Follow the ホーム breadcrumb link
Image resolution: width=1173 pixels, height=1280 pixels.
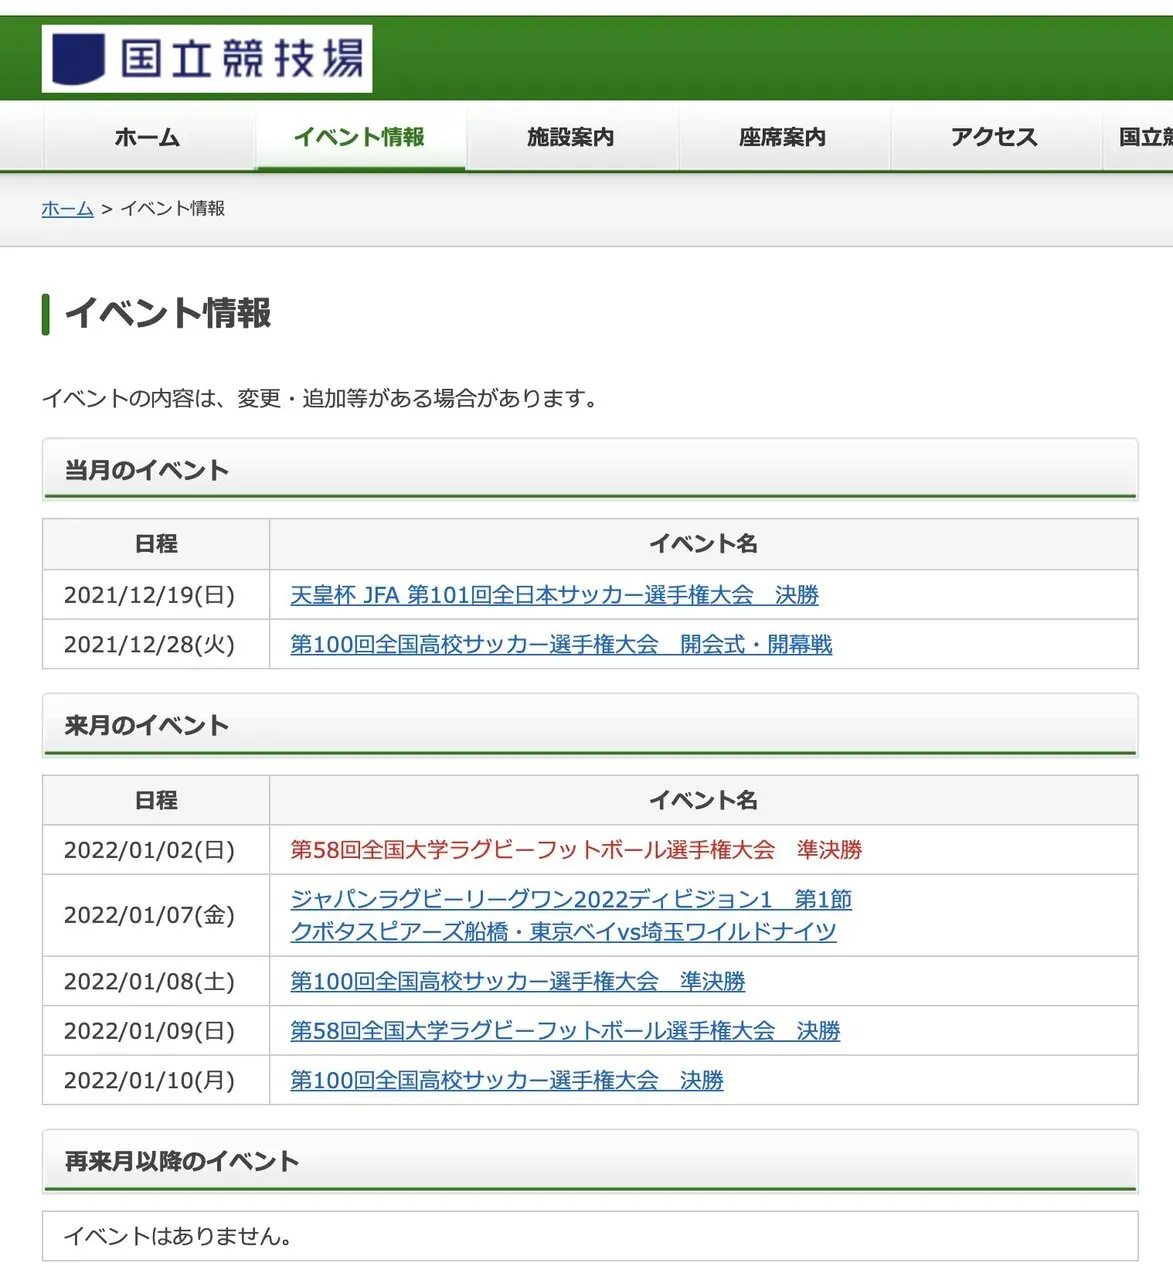click(x=66, y=209)
